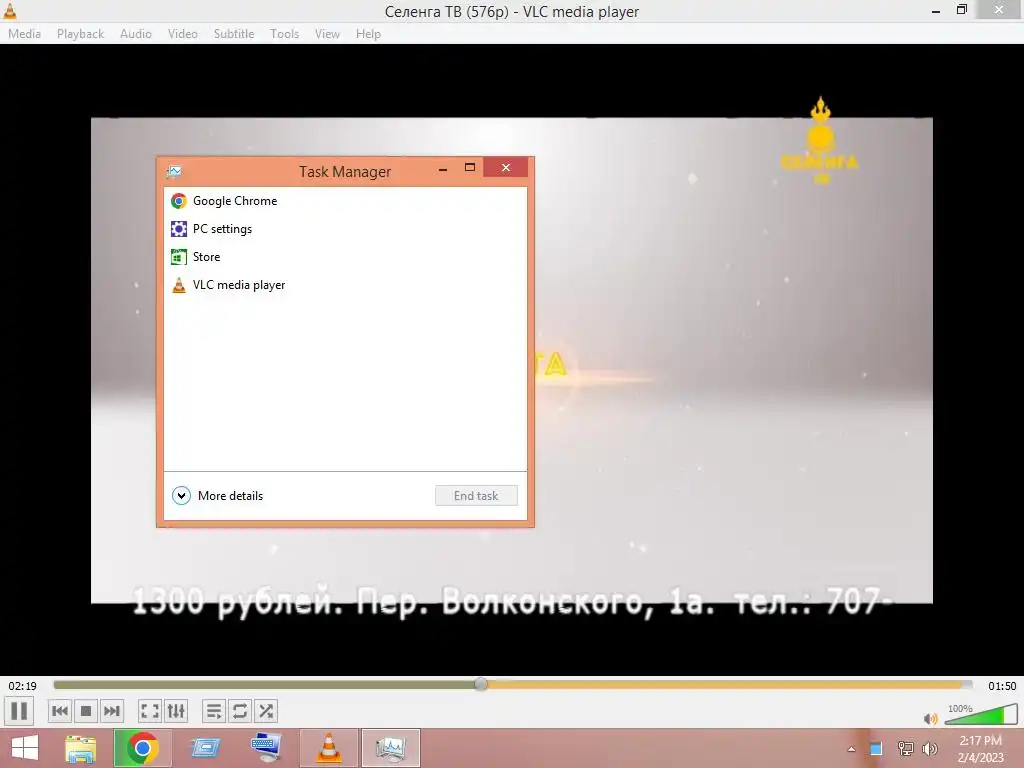Stop playback with the stop button
Screen dimensions: 1024x768
coord(86,711)
